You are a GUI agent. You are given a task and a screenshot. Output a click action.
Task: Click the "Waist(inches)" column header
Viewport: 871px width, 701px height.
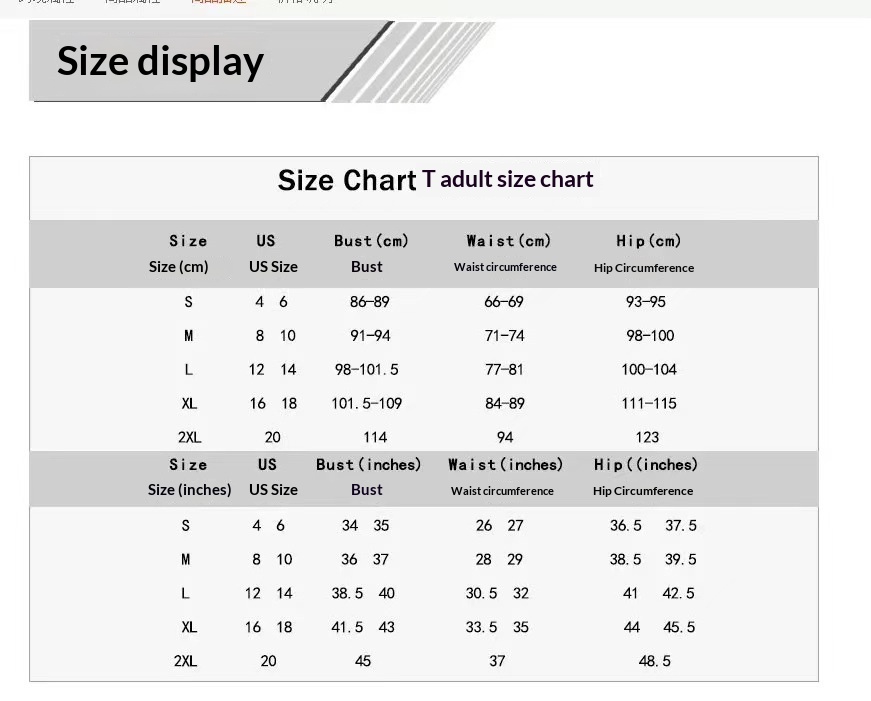[505, 465]
